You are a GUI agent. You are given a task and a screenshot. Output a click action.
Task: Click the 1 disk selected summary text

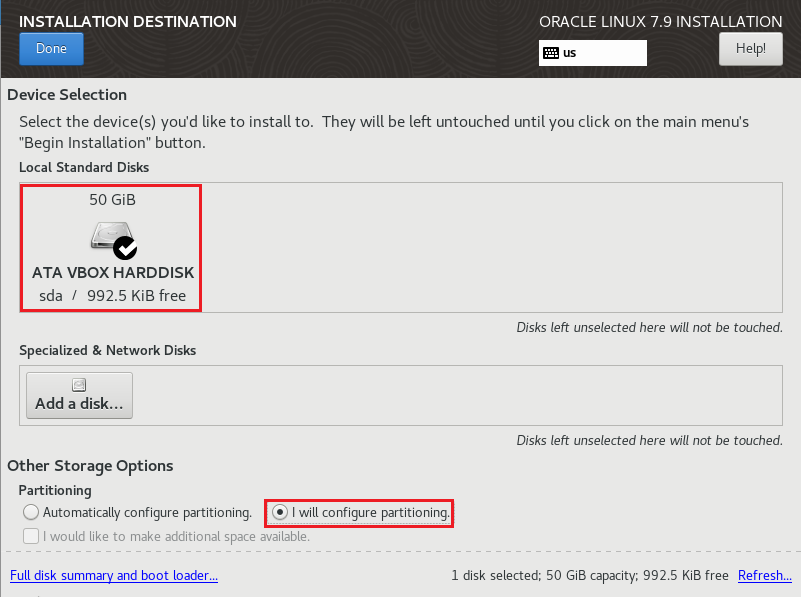(590, 576)
